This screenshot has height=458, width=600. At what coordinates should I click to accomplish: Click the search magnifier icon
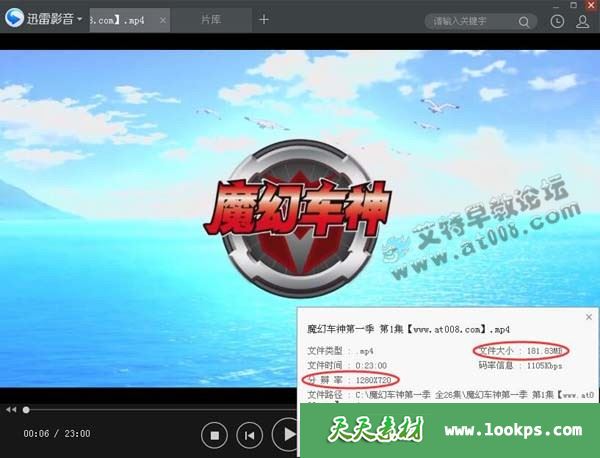coord(525,21)
